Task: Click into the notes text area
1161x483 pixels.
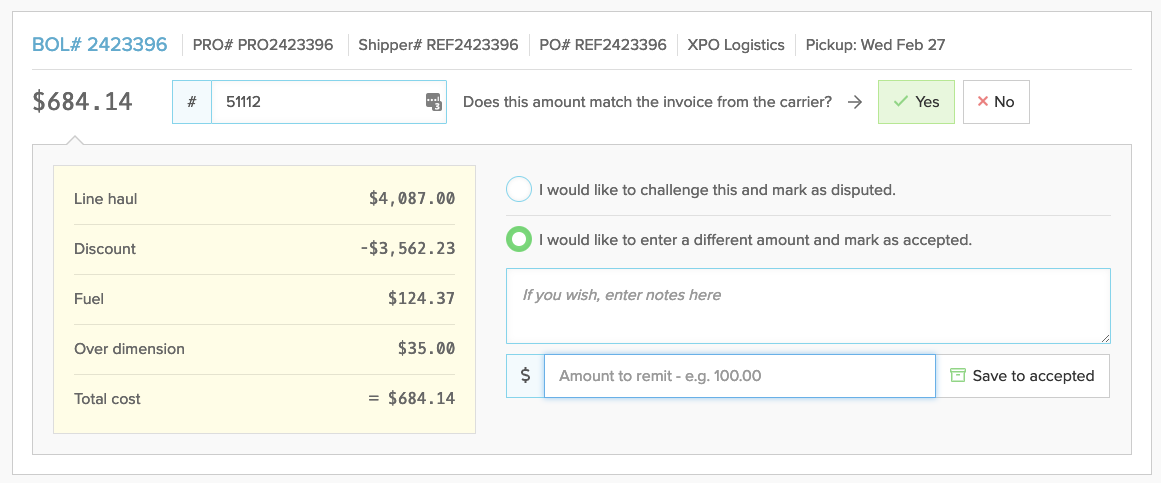Action: click(808, 306)
